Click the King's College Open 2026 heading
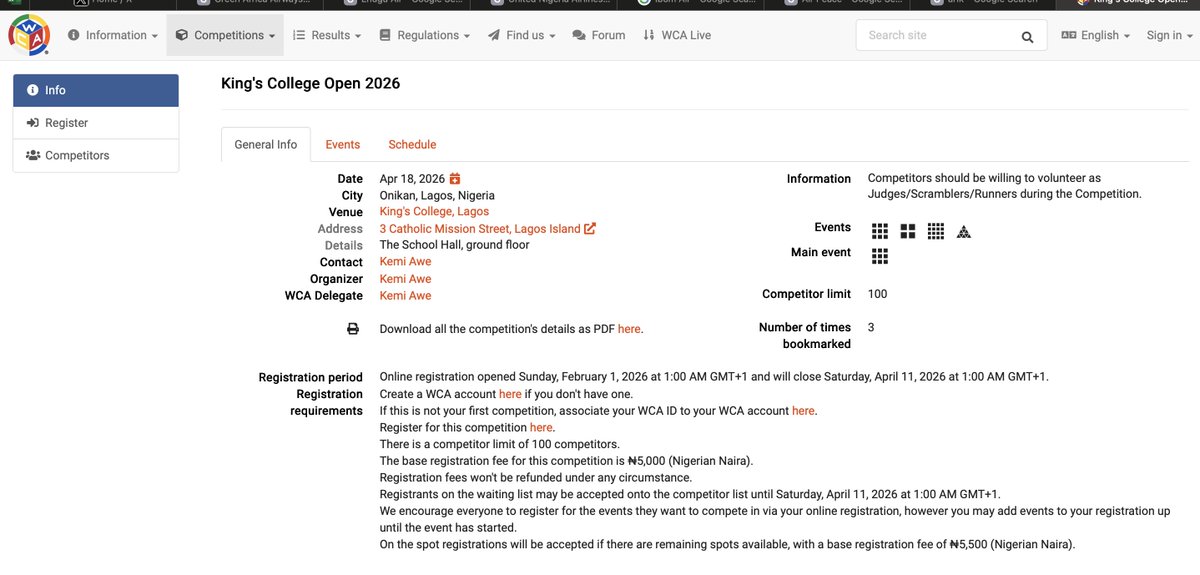 point(311,84)
